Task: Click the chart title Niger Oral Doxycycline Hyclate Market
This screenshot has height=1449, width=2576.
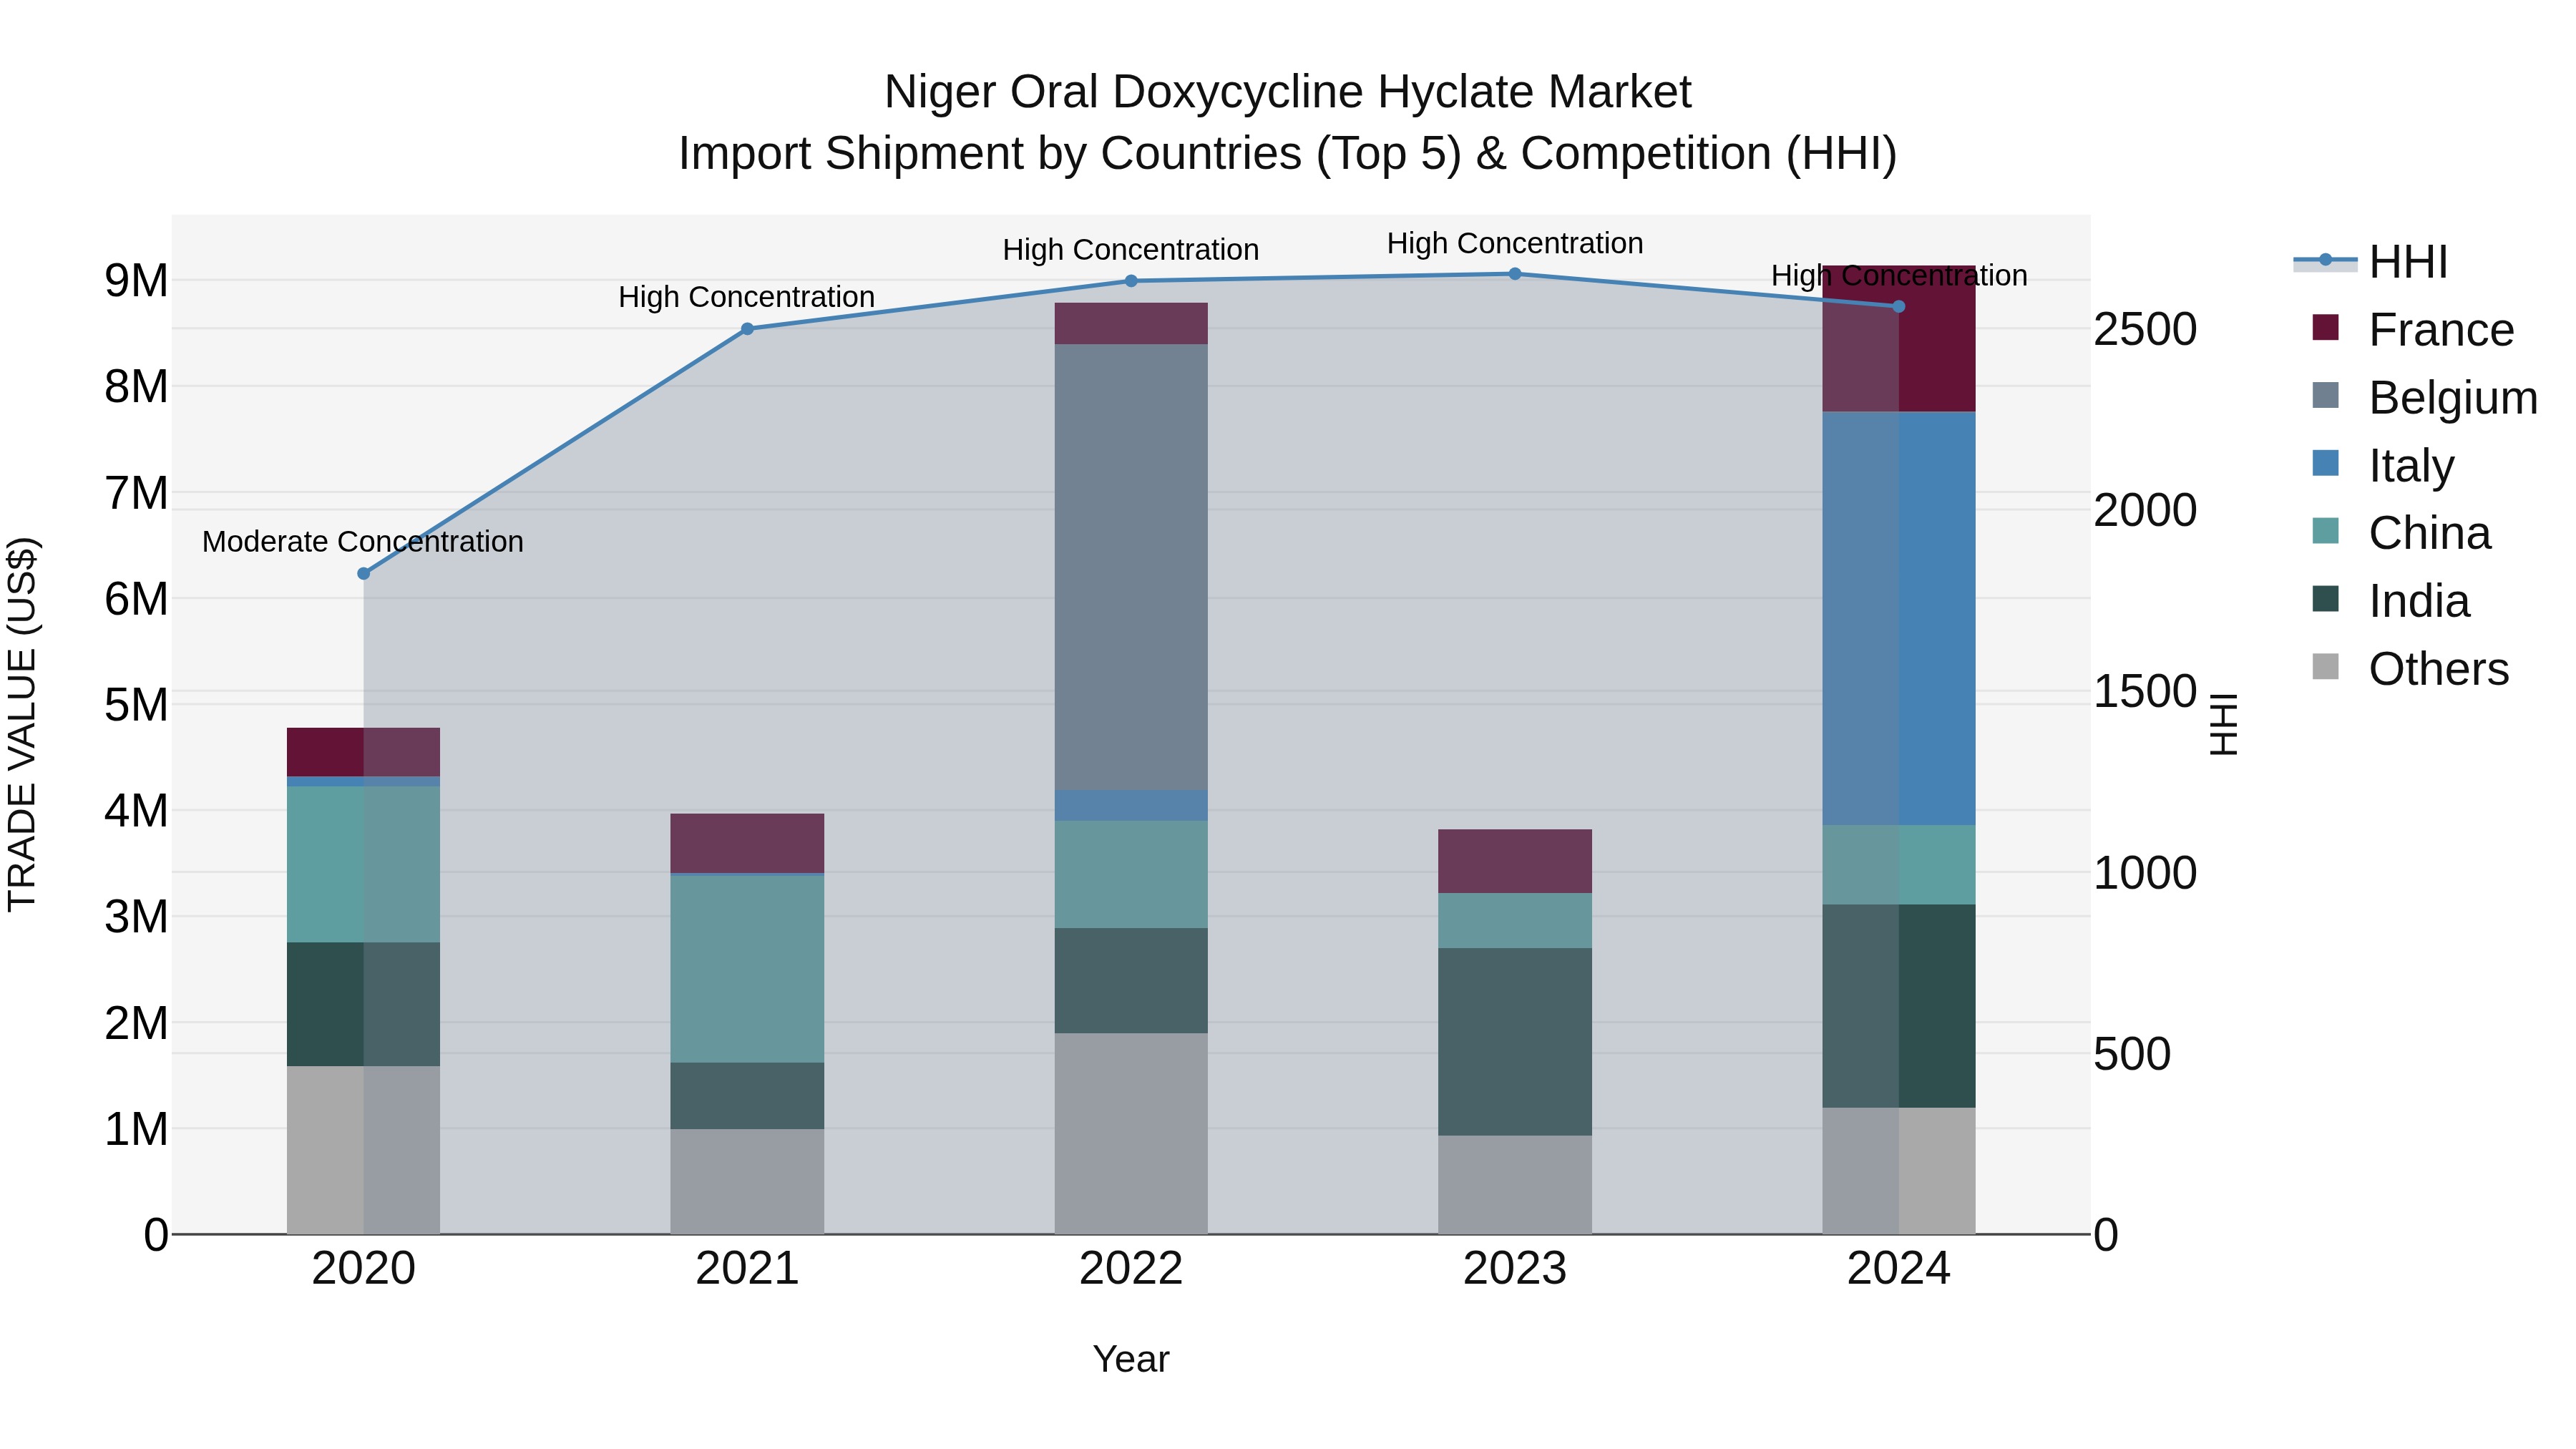Action: (1288, 92)
